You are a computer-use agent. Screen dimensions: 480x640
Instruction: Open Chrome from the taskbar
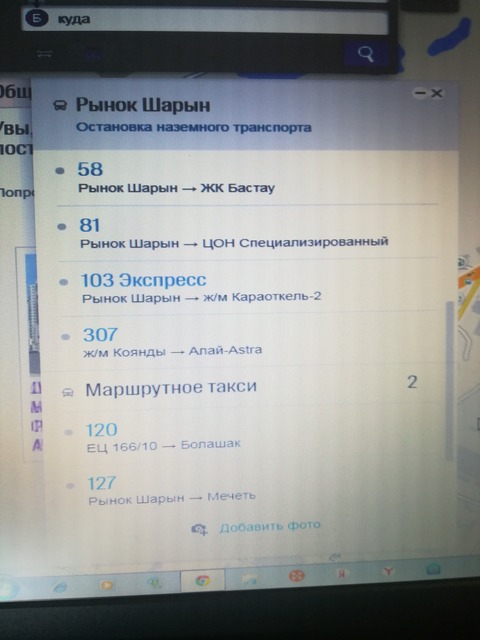pyautogui.click(x=202, y=581)
